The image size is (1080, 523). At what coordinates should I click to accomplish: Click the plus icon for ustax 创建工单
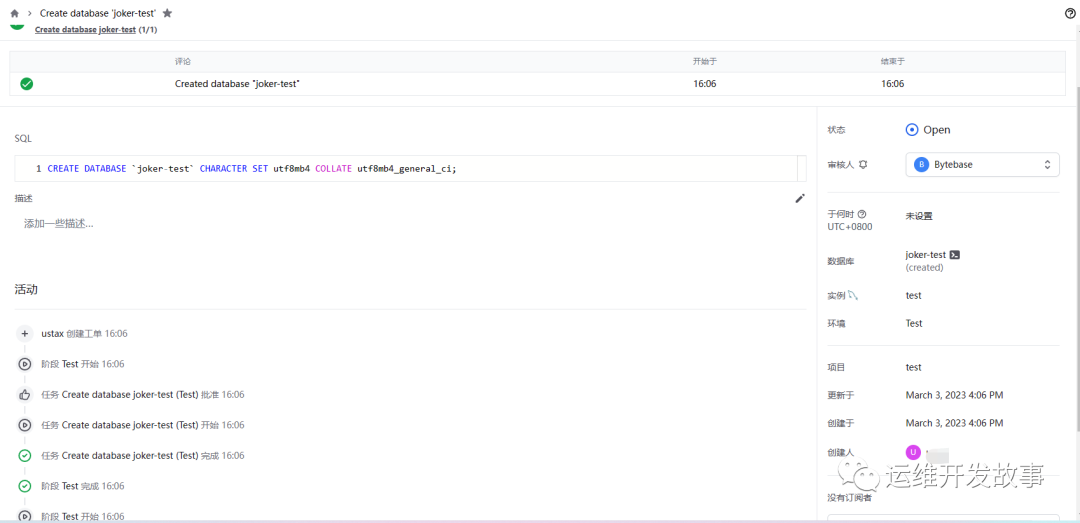coord(25,334)
